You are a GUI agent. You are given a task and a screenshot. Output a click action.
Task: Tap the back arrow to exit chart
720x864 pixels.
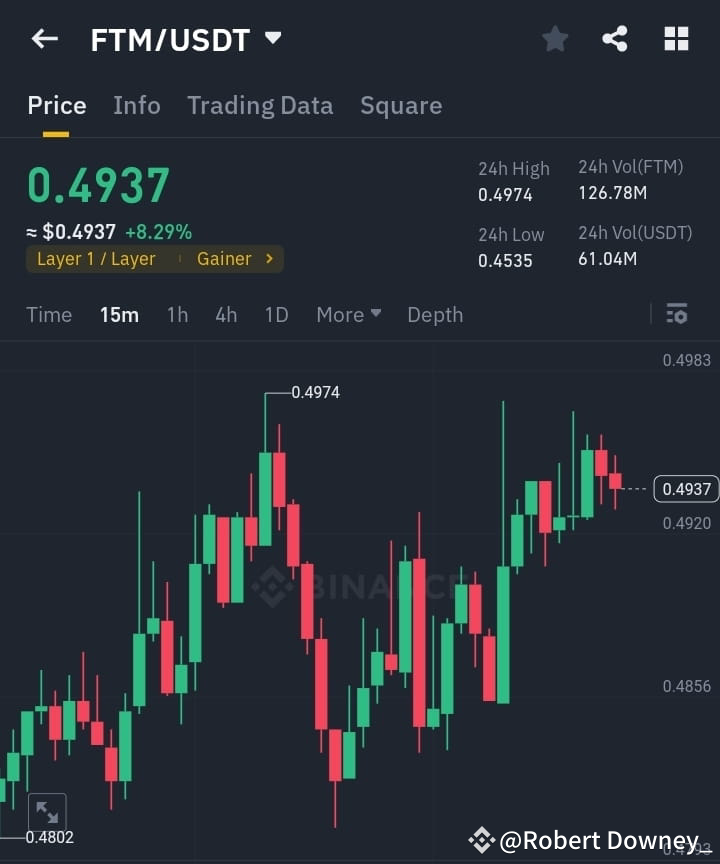click(44, 39)
